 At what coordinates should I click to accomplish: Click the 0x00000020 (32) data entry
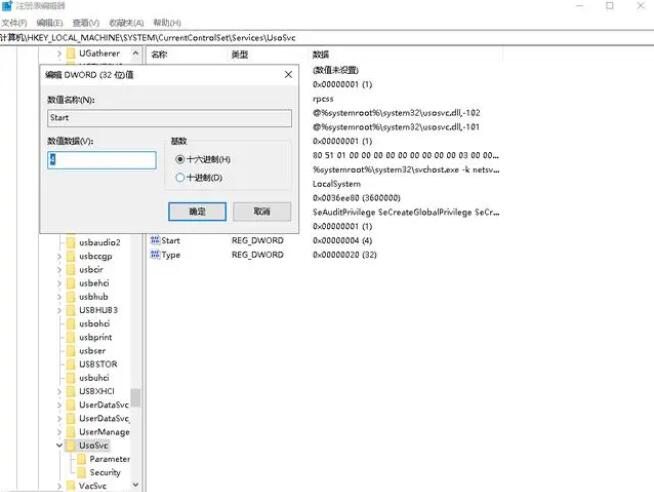345,255
